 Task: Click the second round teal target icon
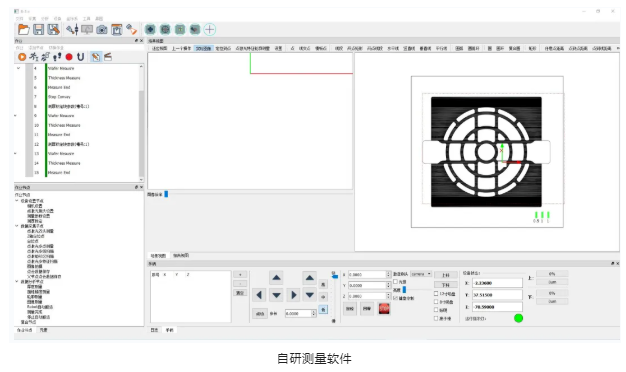coord(165,29)
